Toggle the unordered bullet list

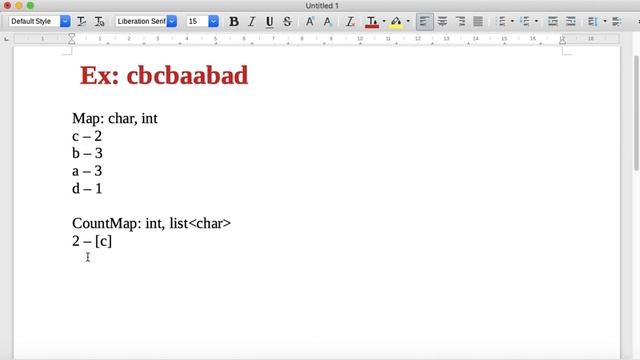click(501, 21)
